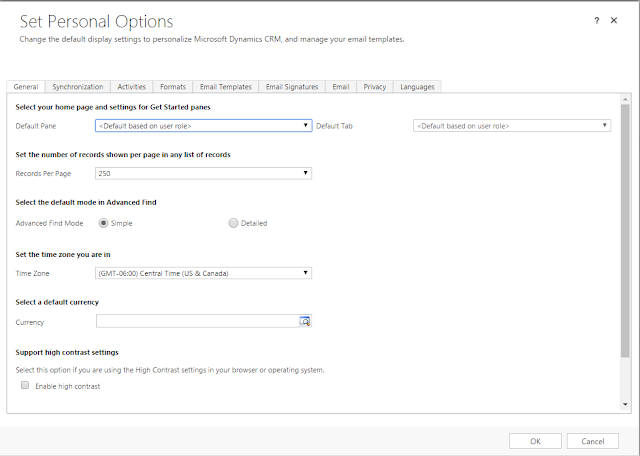Click the 'Set the time zone you are in' heading
This screenshot has height=456, width=640.
pos(63,254)
